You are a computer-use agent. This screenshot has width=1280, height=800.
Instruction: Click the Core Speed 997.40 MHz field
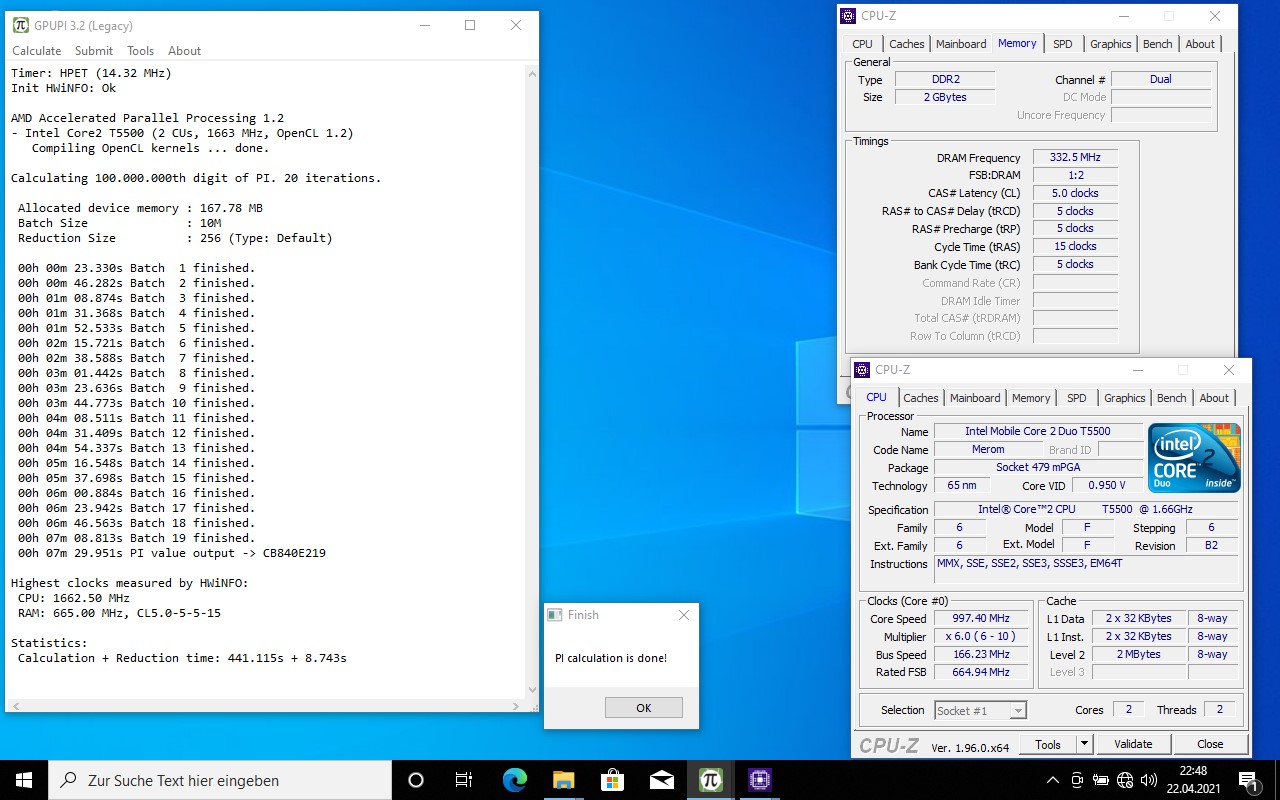pyautogui.click(x=981, y=619)
